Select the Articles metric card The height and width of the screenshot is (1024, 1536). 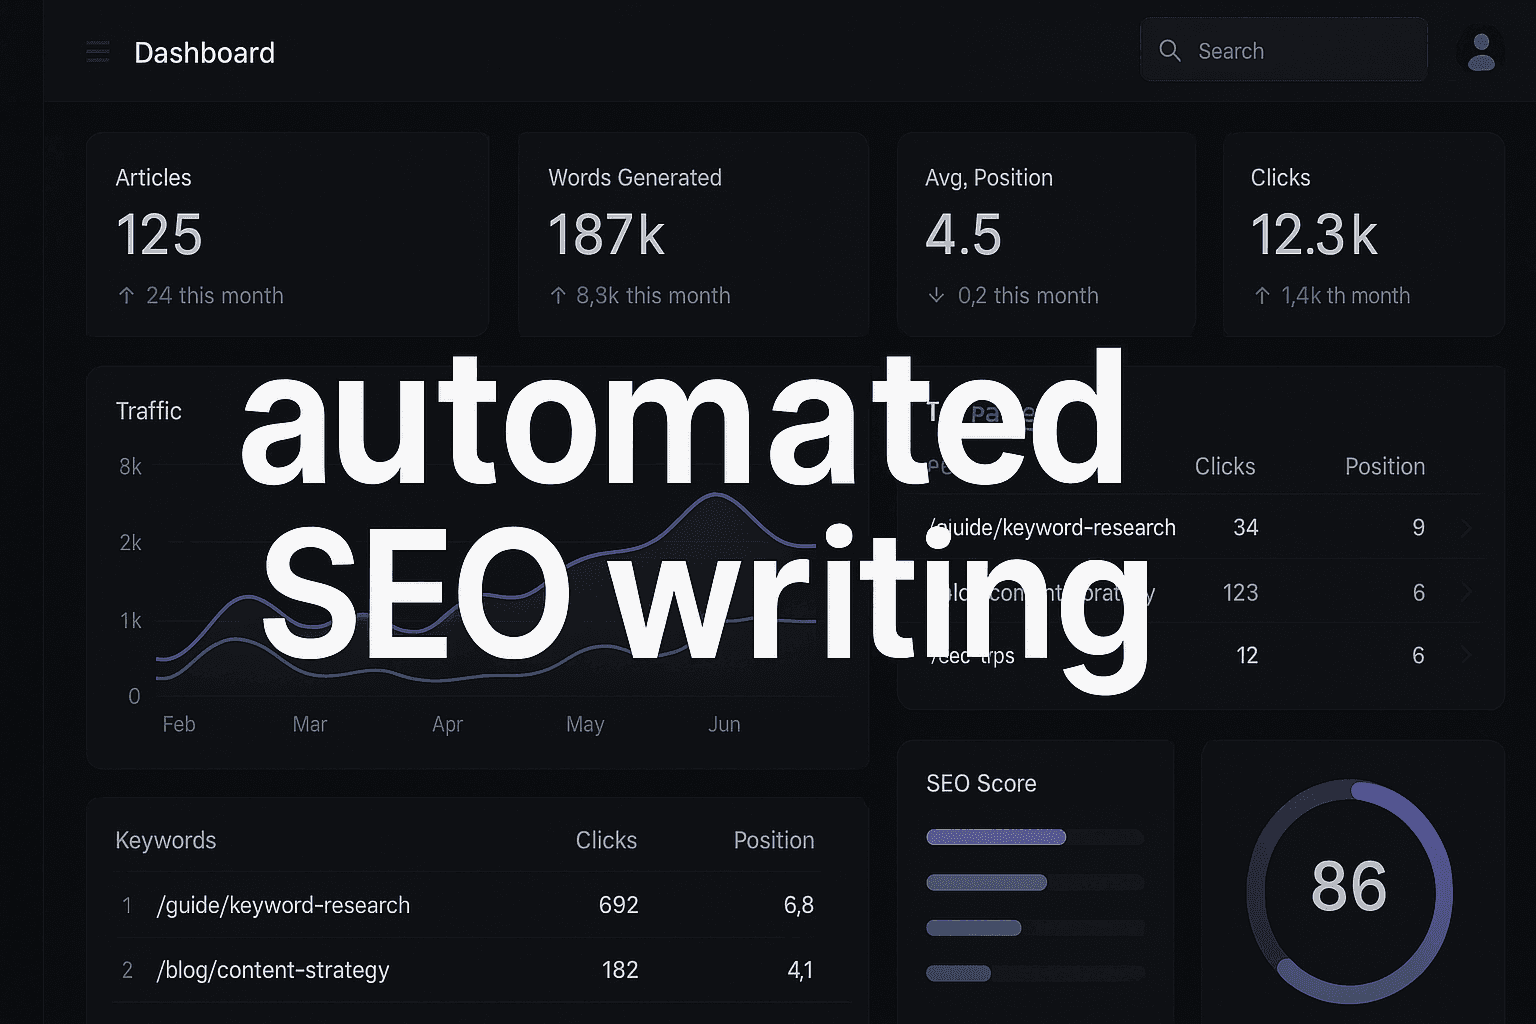coord(287,235)
